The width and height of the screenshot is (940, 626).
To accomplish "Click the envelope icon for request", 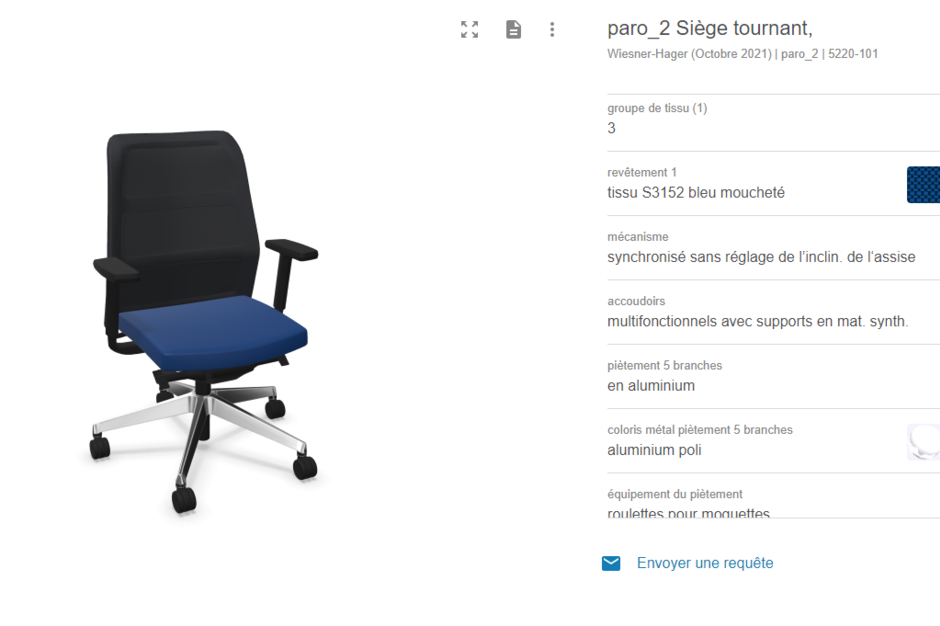I will [x=611, y=563].
